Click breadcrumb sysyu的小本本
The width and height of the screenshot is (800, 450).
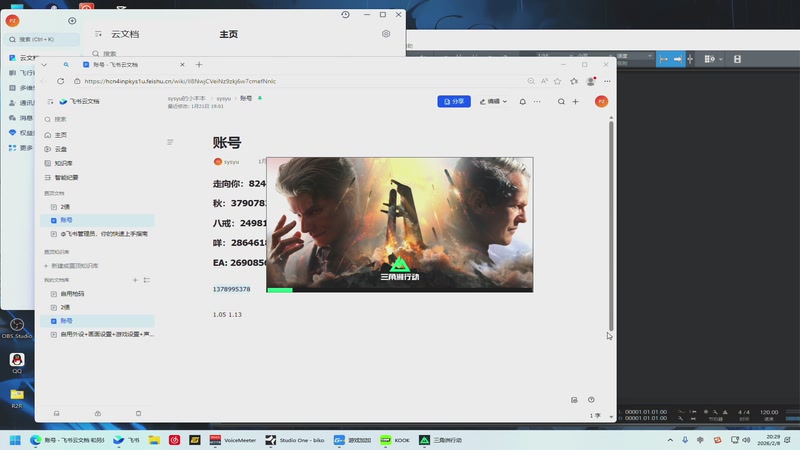186,98
